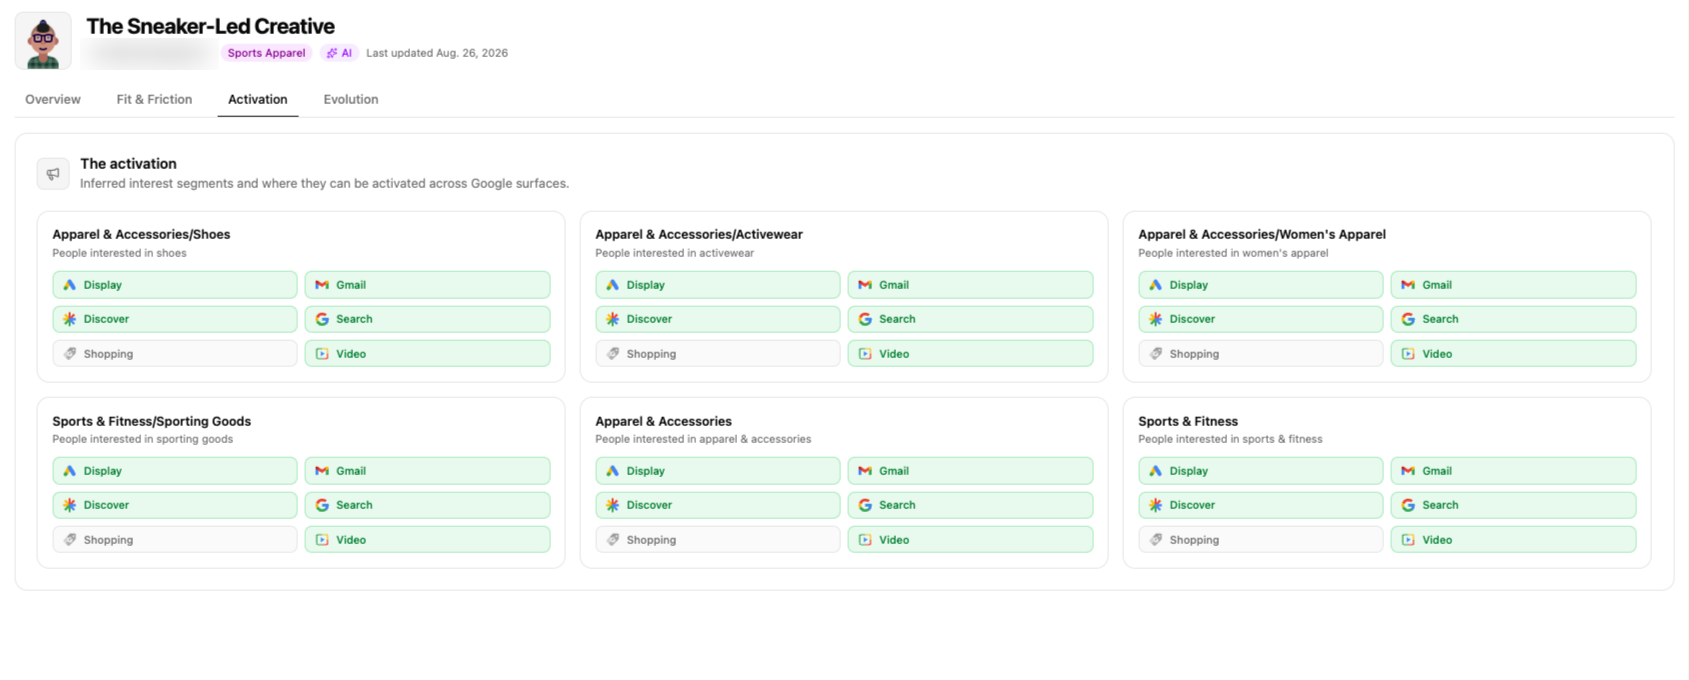
Task: Click Gmail icon in Shoes card
Action: pos(322,285)
